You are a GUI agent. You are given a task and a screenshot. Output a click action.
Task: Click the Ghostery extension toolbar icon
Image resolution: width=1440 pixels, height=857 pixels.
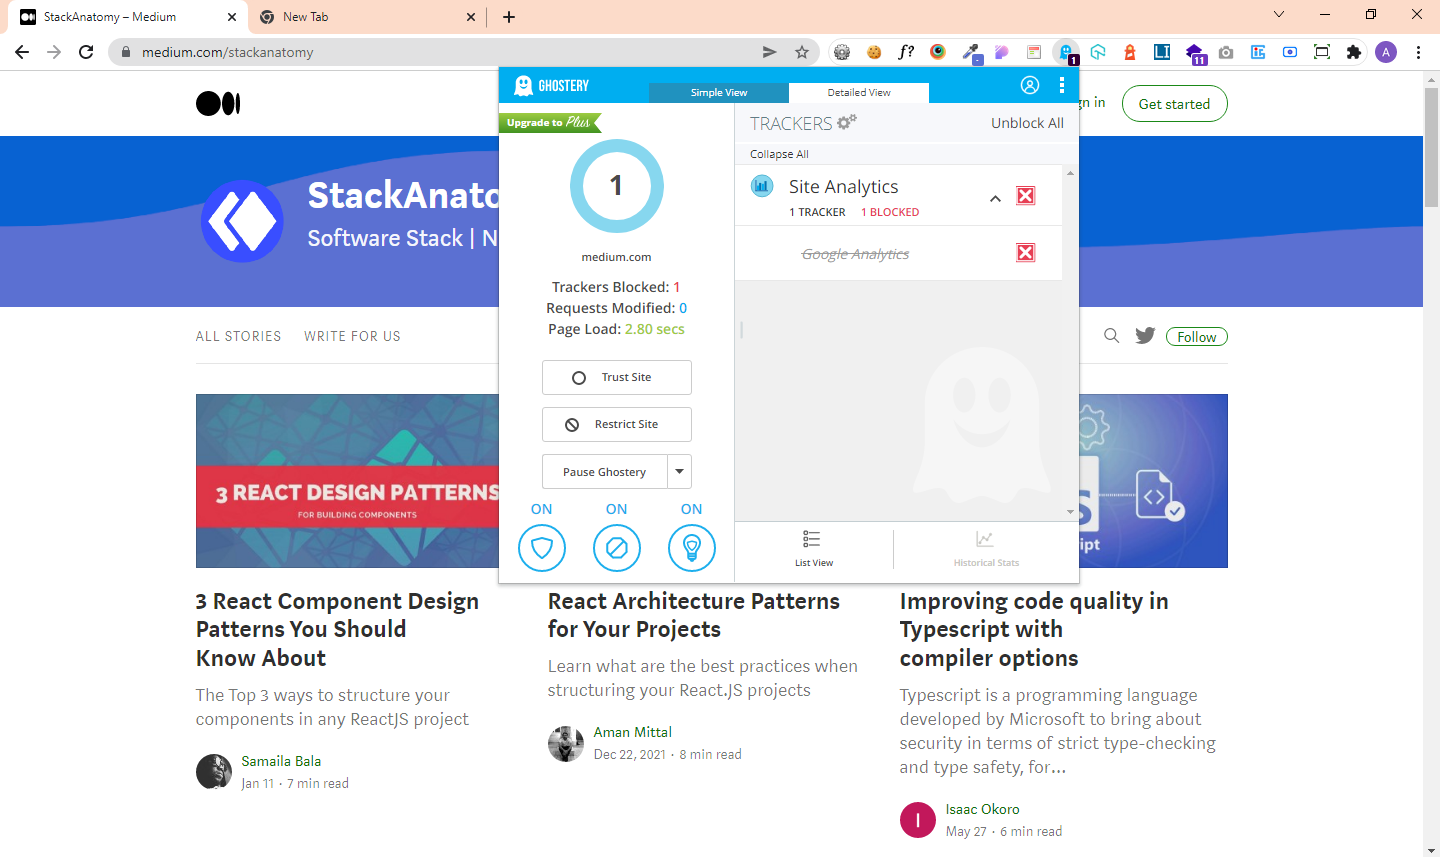[1067, 52]
